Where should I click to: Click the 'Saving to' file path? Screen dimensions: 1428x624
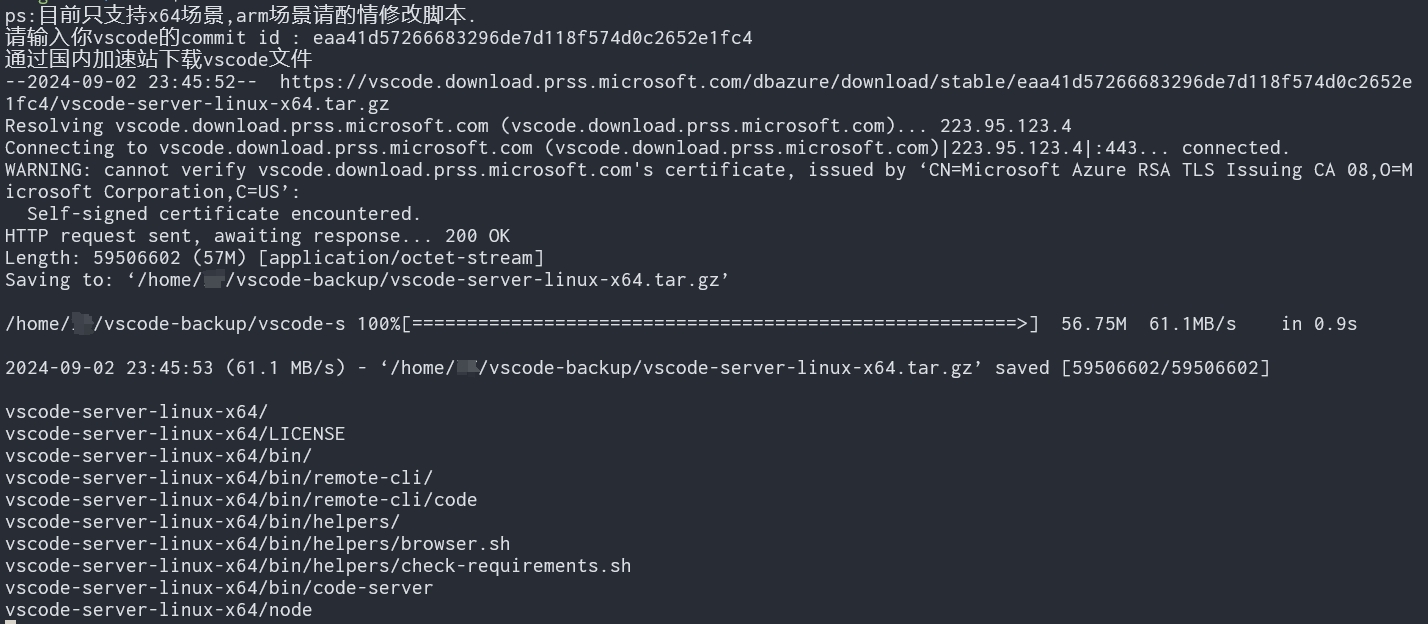pyautogui.click(x=427, y=280)
